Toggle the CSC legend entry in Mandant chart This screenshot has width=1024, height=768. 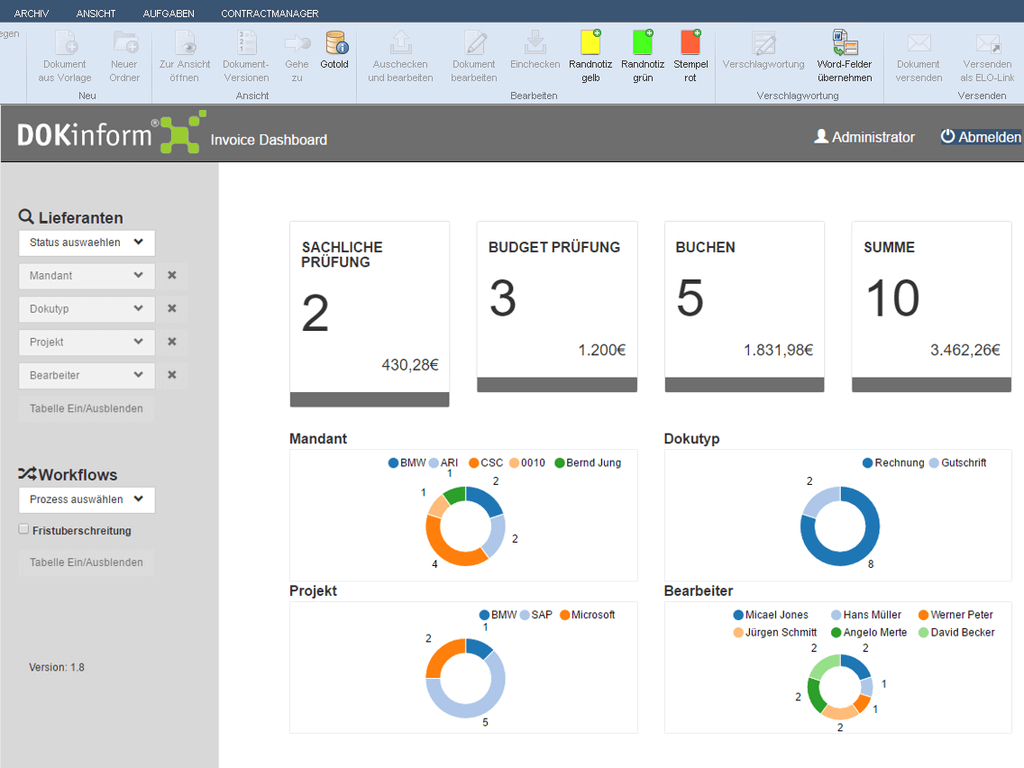tap(485, 463)
